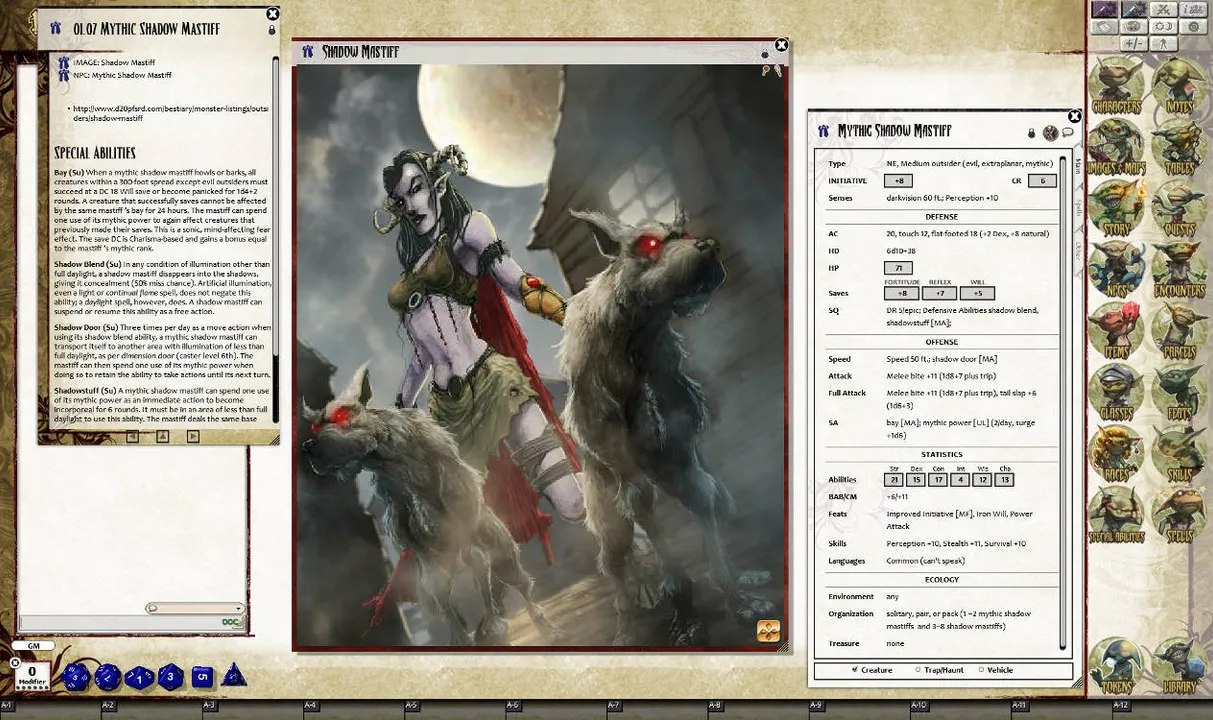Click the Cha 13 ability box

(1004, 480)
